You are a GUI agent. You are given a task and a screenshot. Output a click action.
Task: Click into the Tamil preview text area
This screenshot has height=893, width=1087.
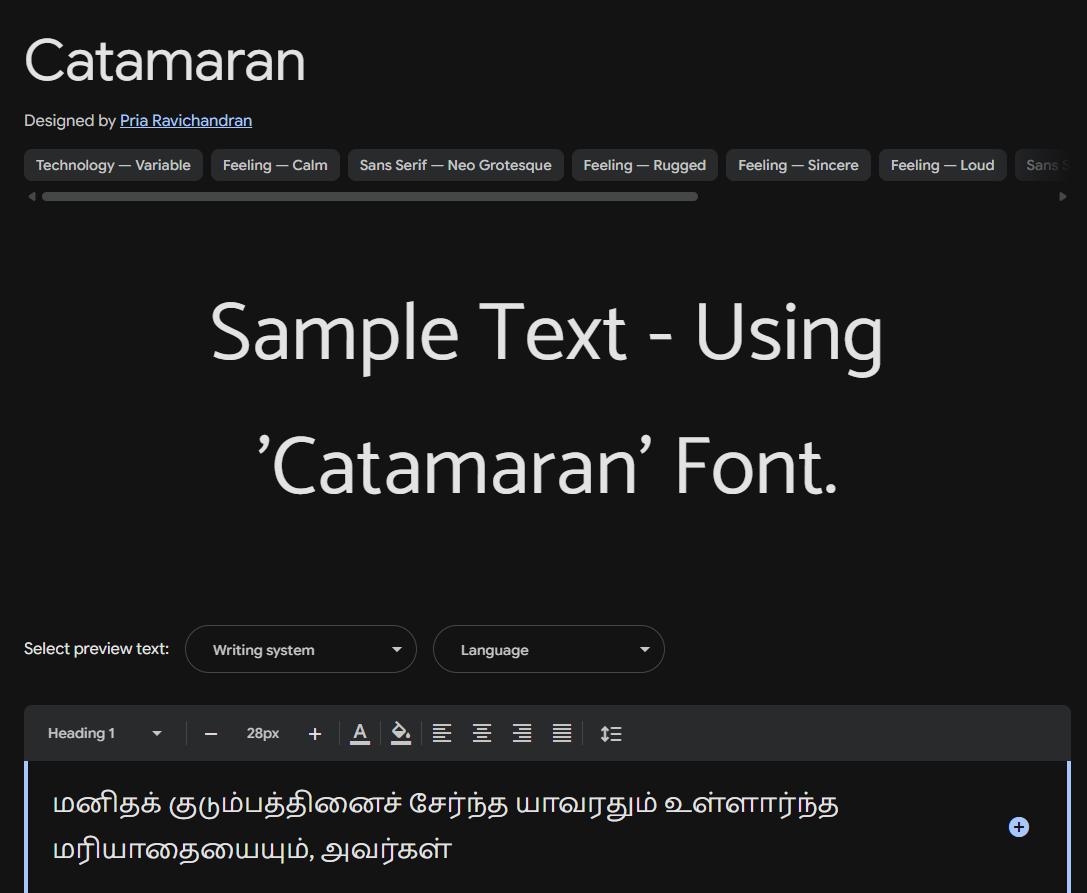pyautogui.click(x=446, y=826)
